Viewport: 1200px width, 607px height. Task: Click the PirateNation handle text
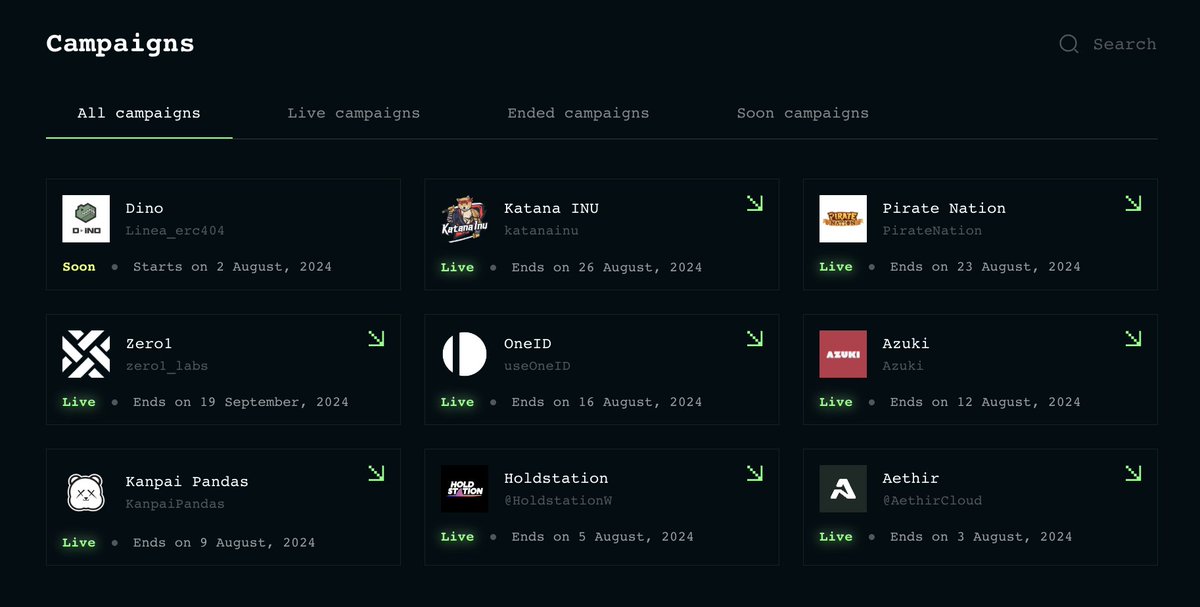pos(932,231)
